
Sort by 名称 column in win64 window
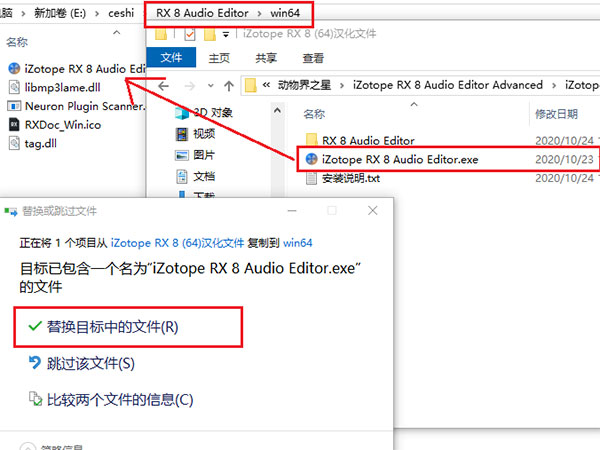(x=17, y=42)
